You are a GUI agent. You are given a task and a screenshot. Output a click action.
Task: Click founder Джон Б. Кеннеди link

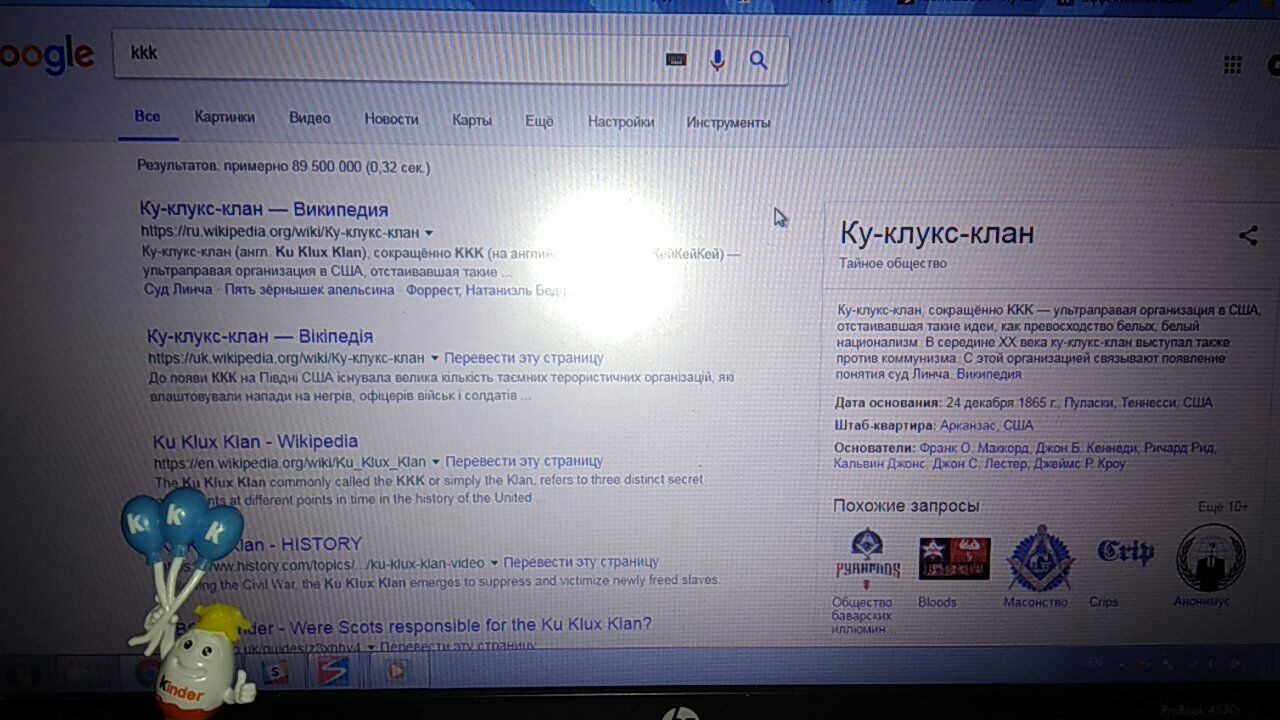point(1089,448)
